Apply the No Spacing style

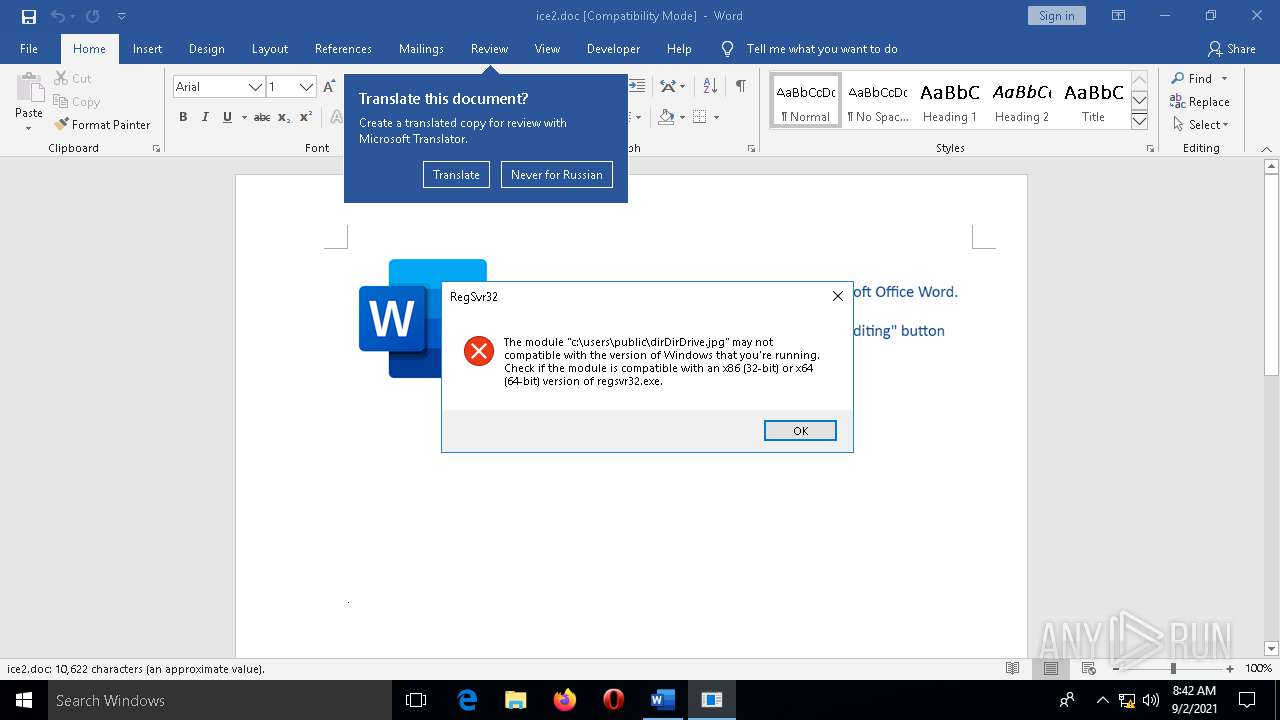(x=878, y=101)
